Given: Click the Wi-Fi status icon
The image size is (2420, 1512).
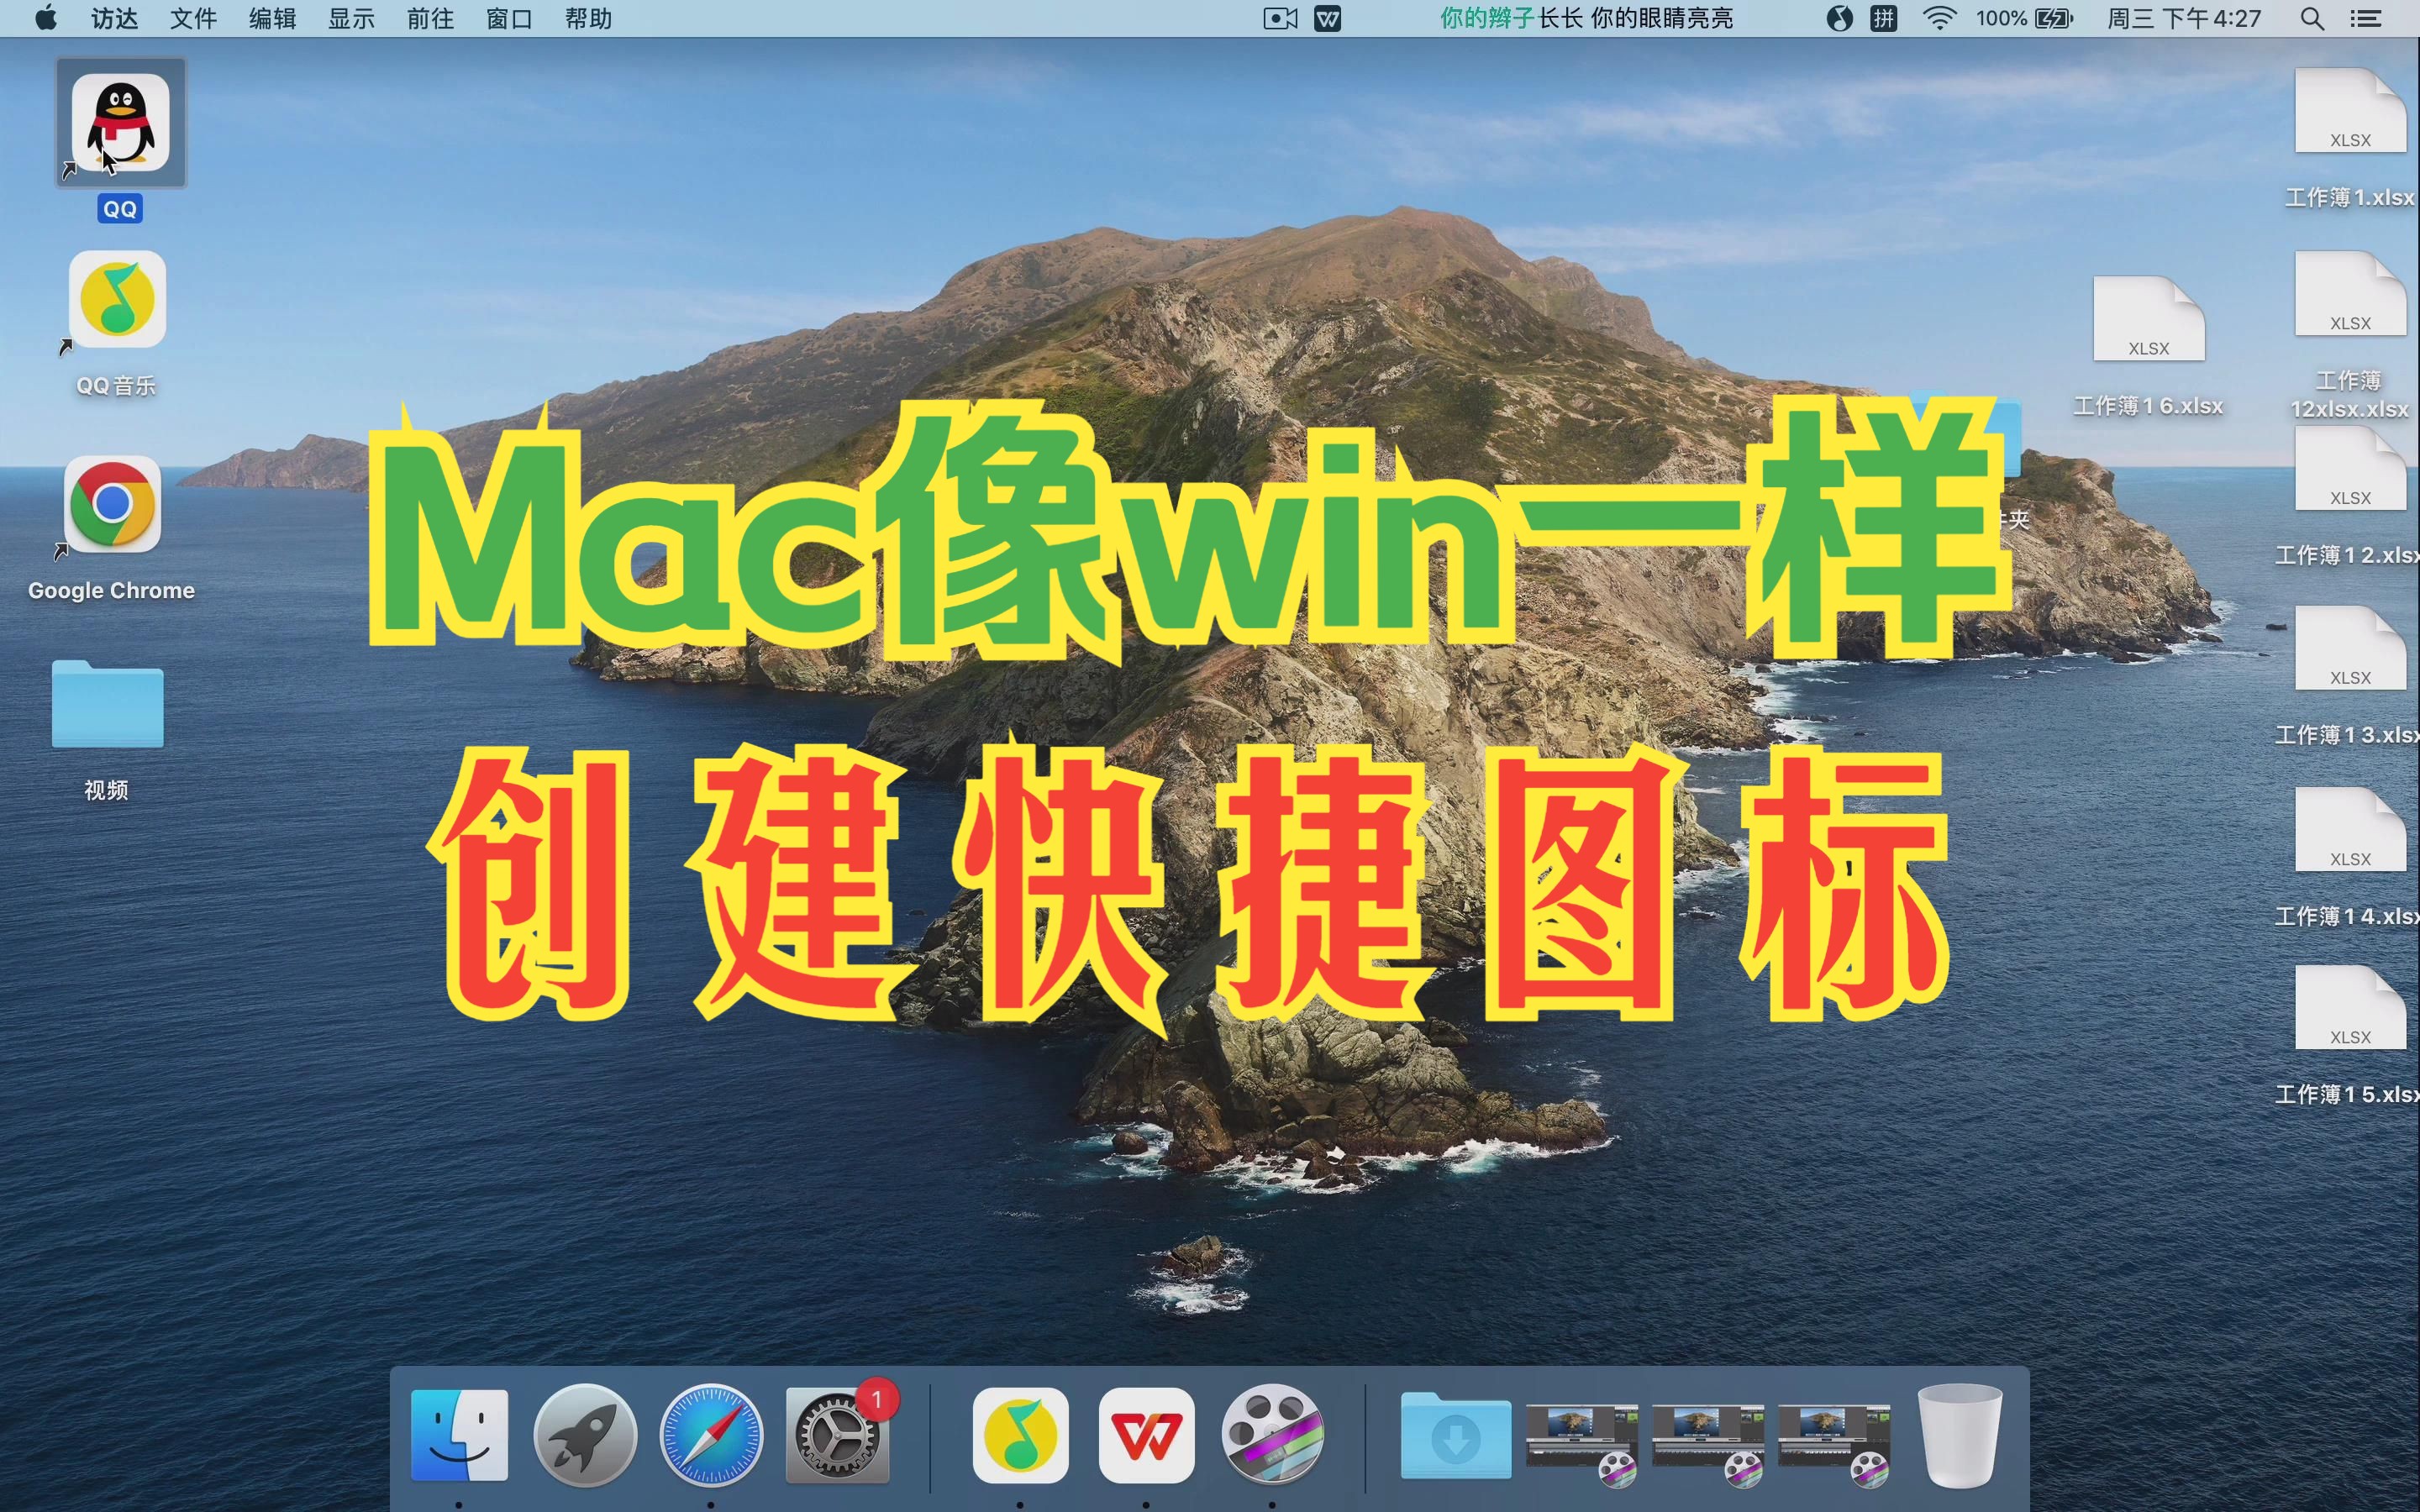Looking at the screenshot, I should click(x=1939, y=18).
